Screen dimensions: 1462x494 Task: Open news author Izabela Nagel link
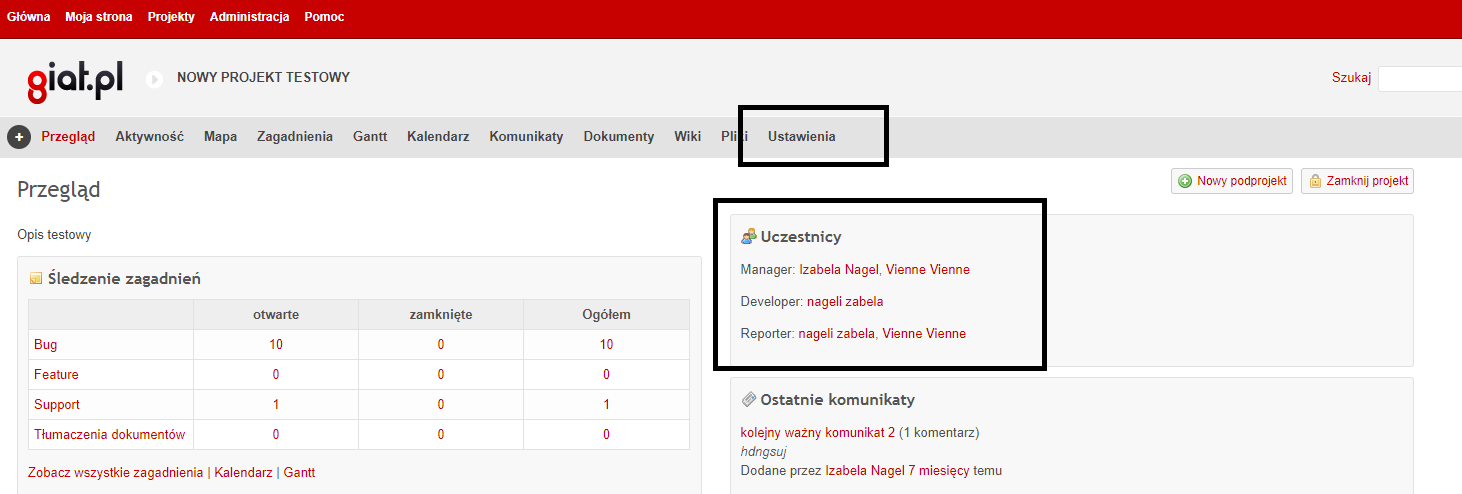coord(864,470)
